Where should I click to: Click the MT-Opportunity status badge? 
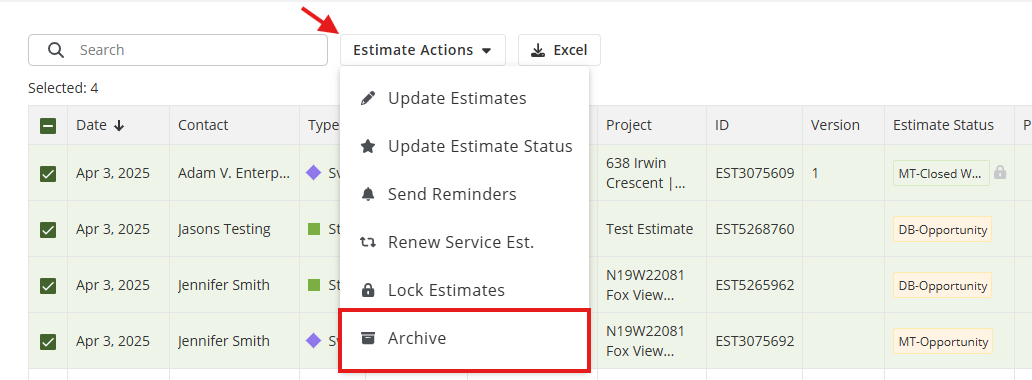pos(942,342)
